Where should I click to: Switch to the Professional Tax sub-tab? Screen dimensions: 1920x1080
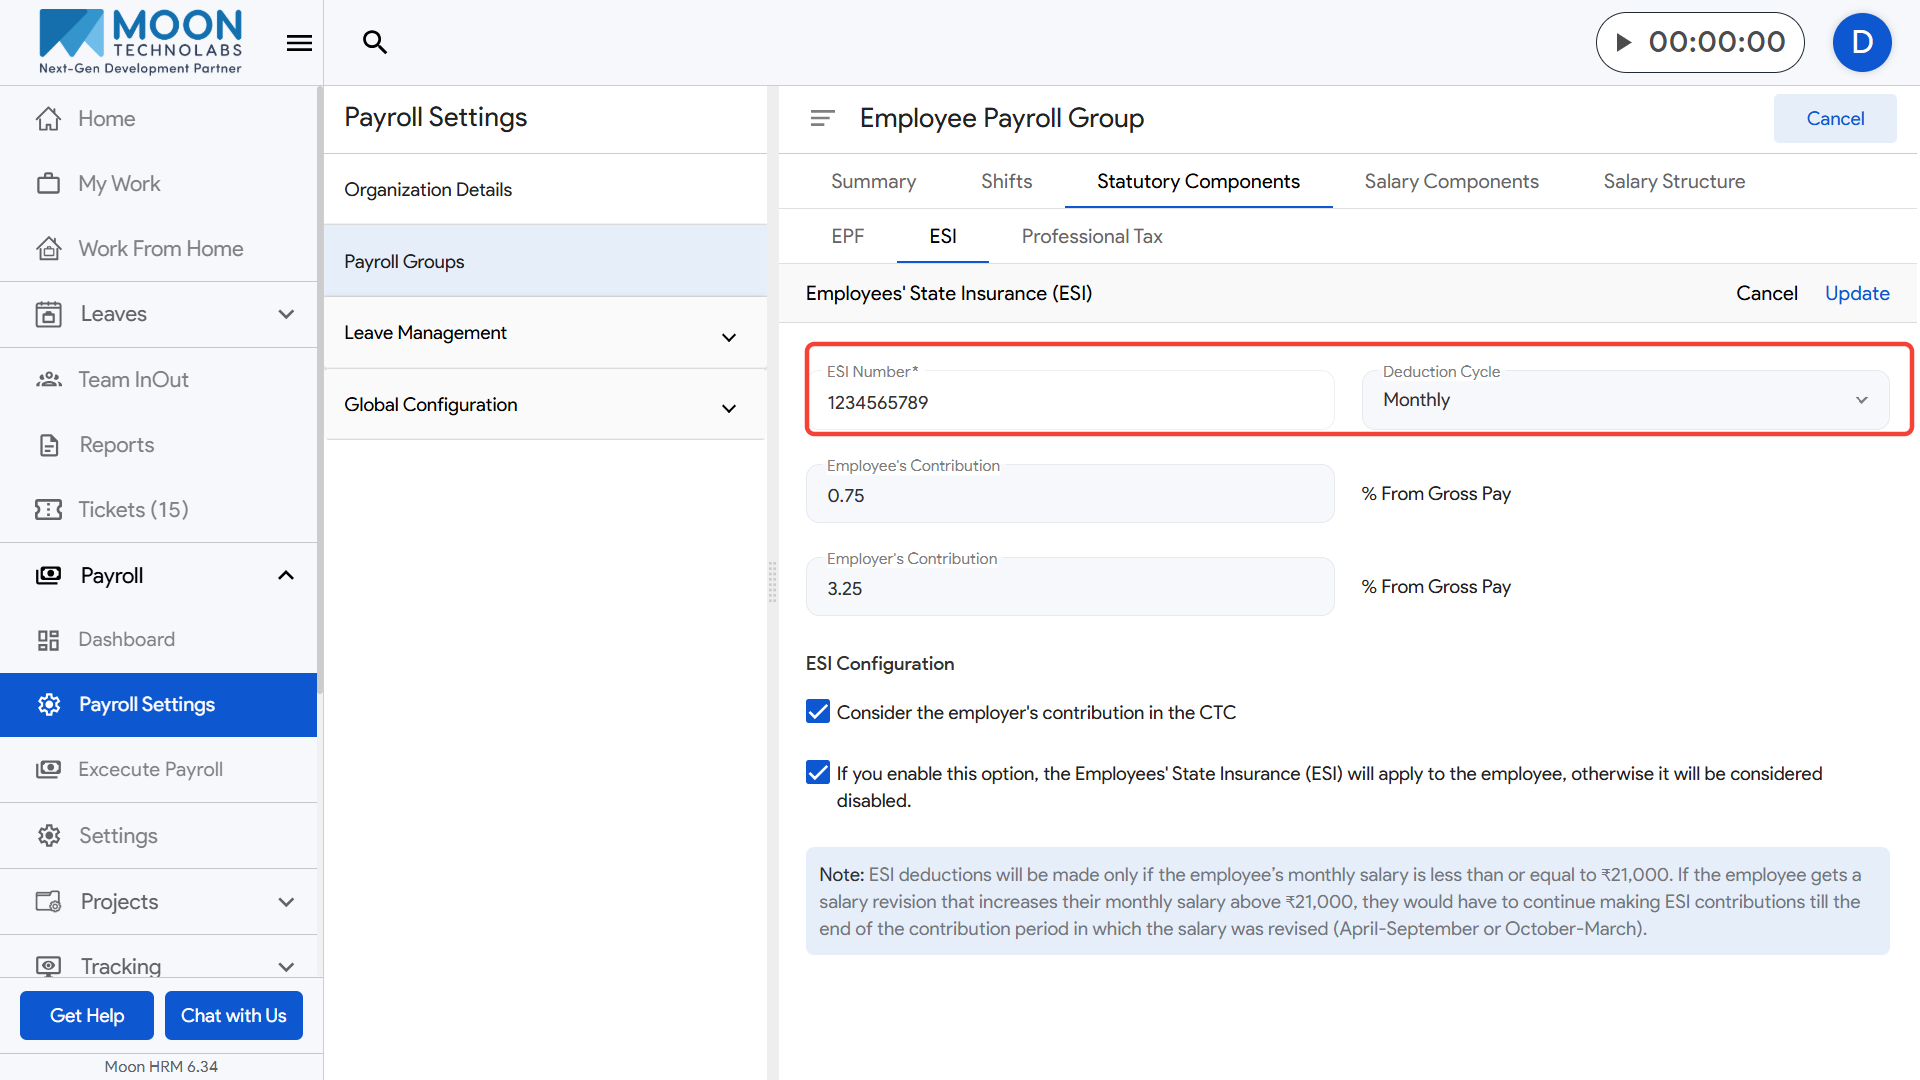point(1091,236)
